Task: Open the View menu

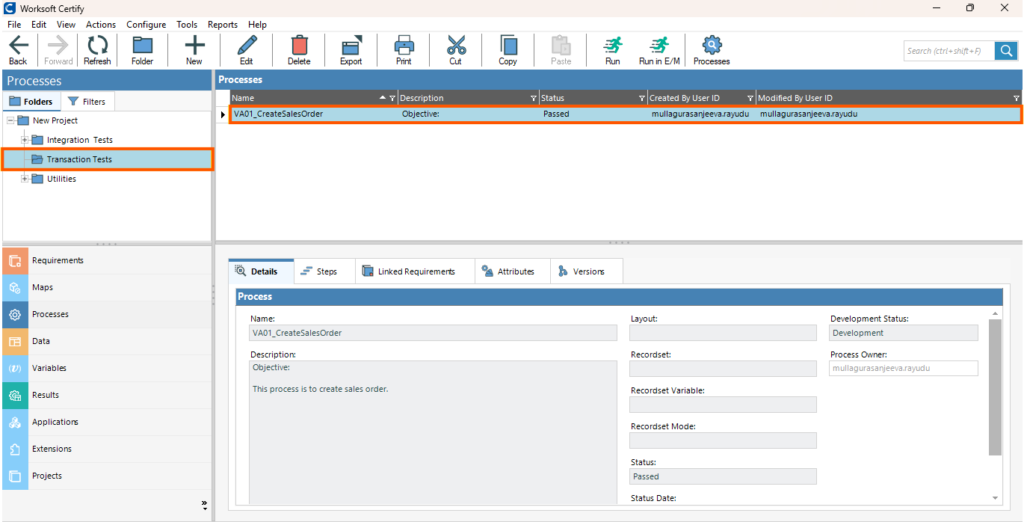Action: tap(66, 24)
